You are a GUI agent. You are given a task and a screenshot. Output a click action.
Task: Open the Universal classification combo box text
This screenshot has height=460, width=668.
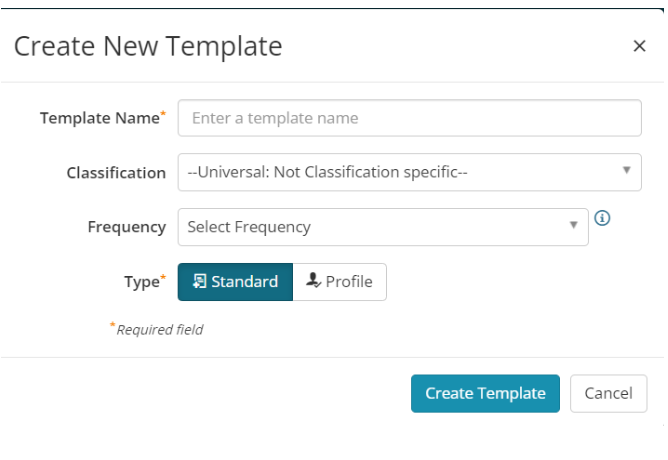[327, 172]
